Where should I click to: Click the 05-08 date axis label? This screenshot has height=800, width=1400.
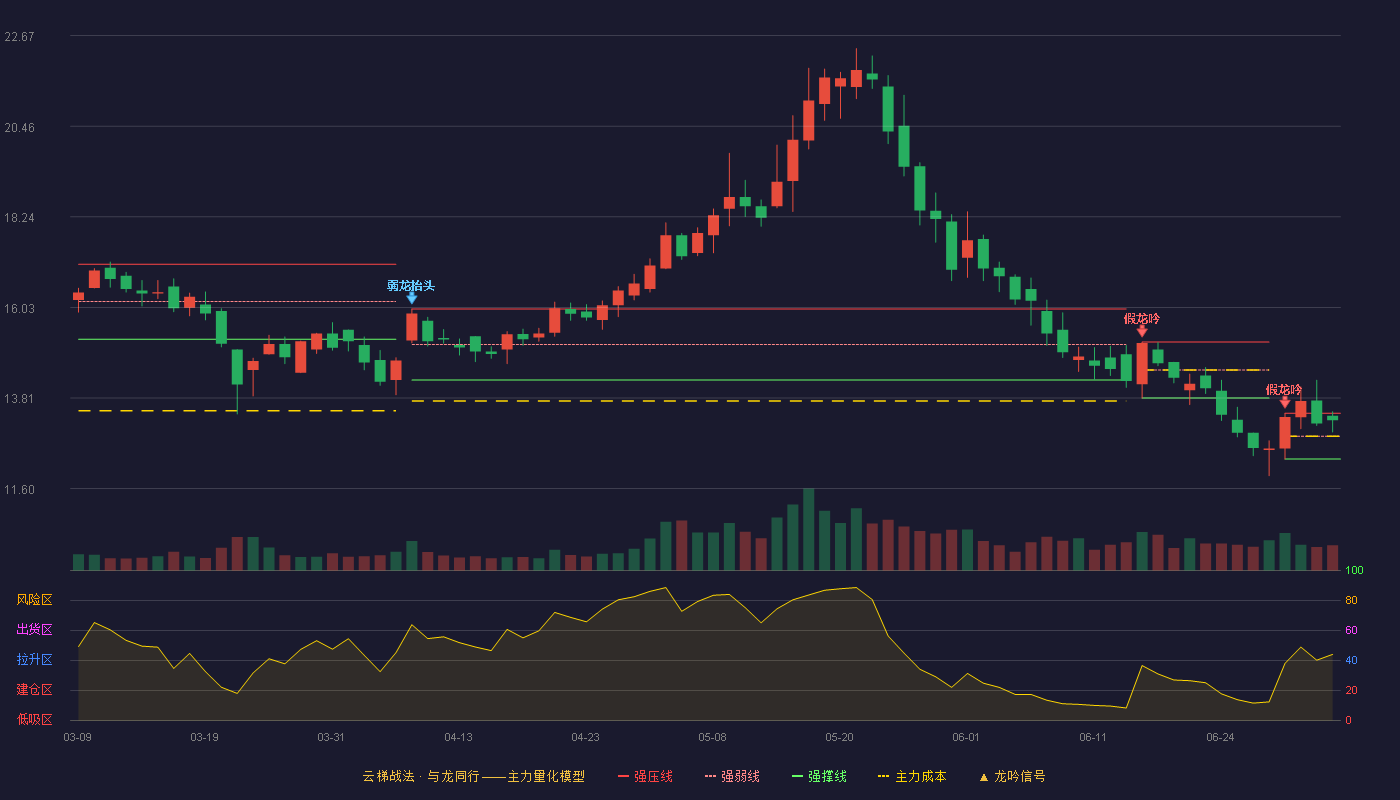tap(712, 737)
